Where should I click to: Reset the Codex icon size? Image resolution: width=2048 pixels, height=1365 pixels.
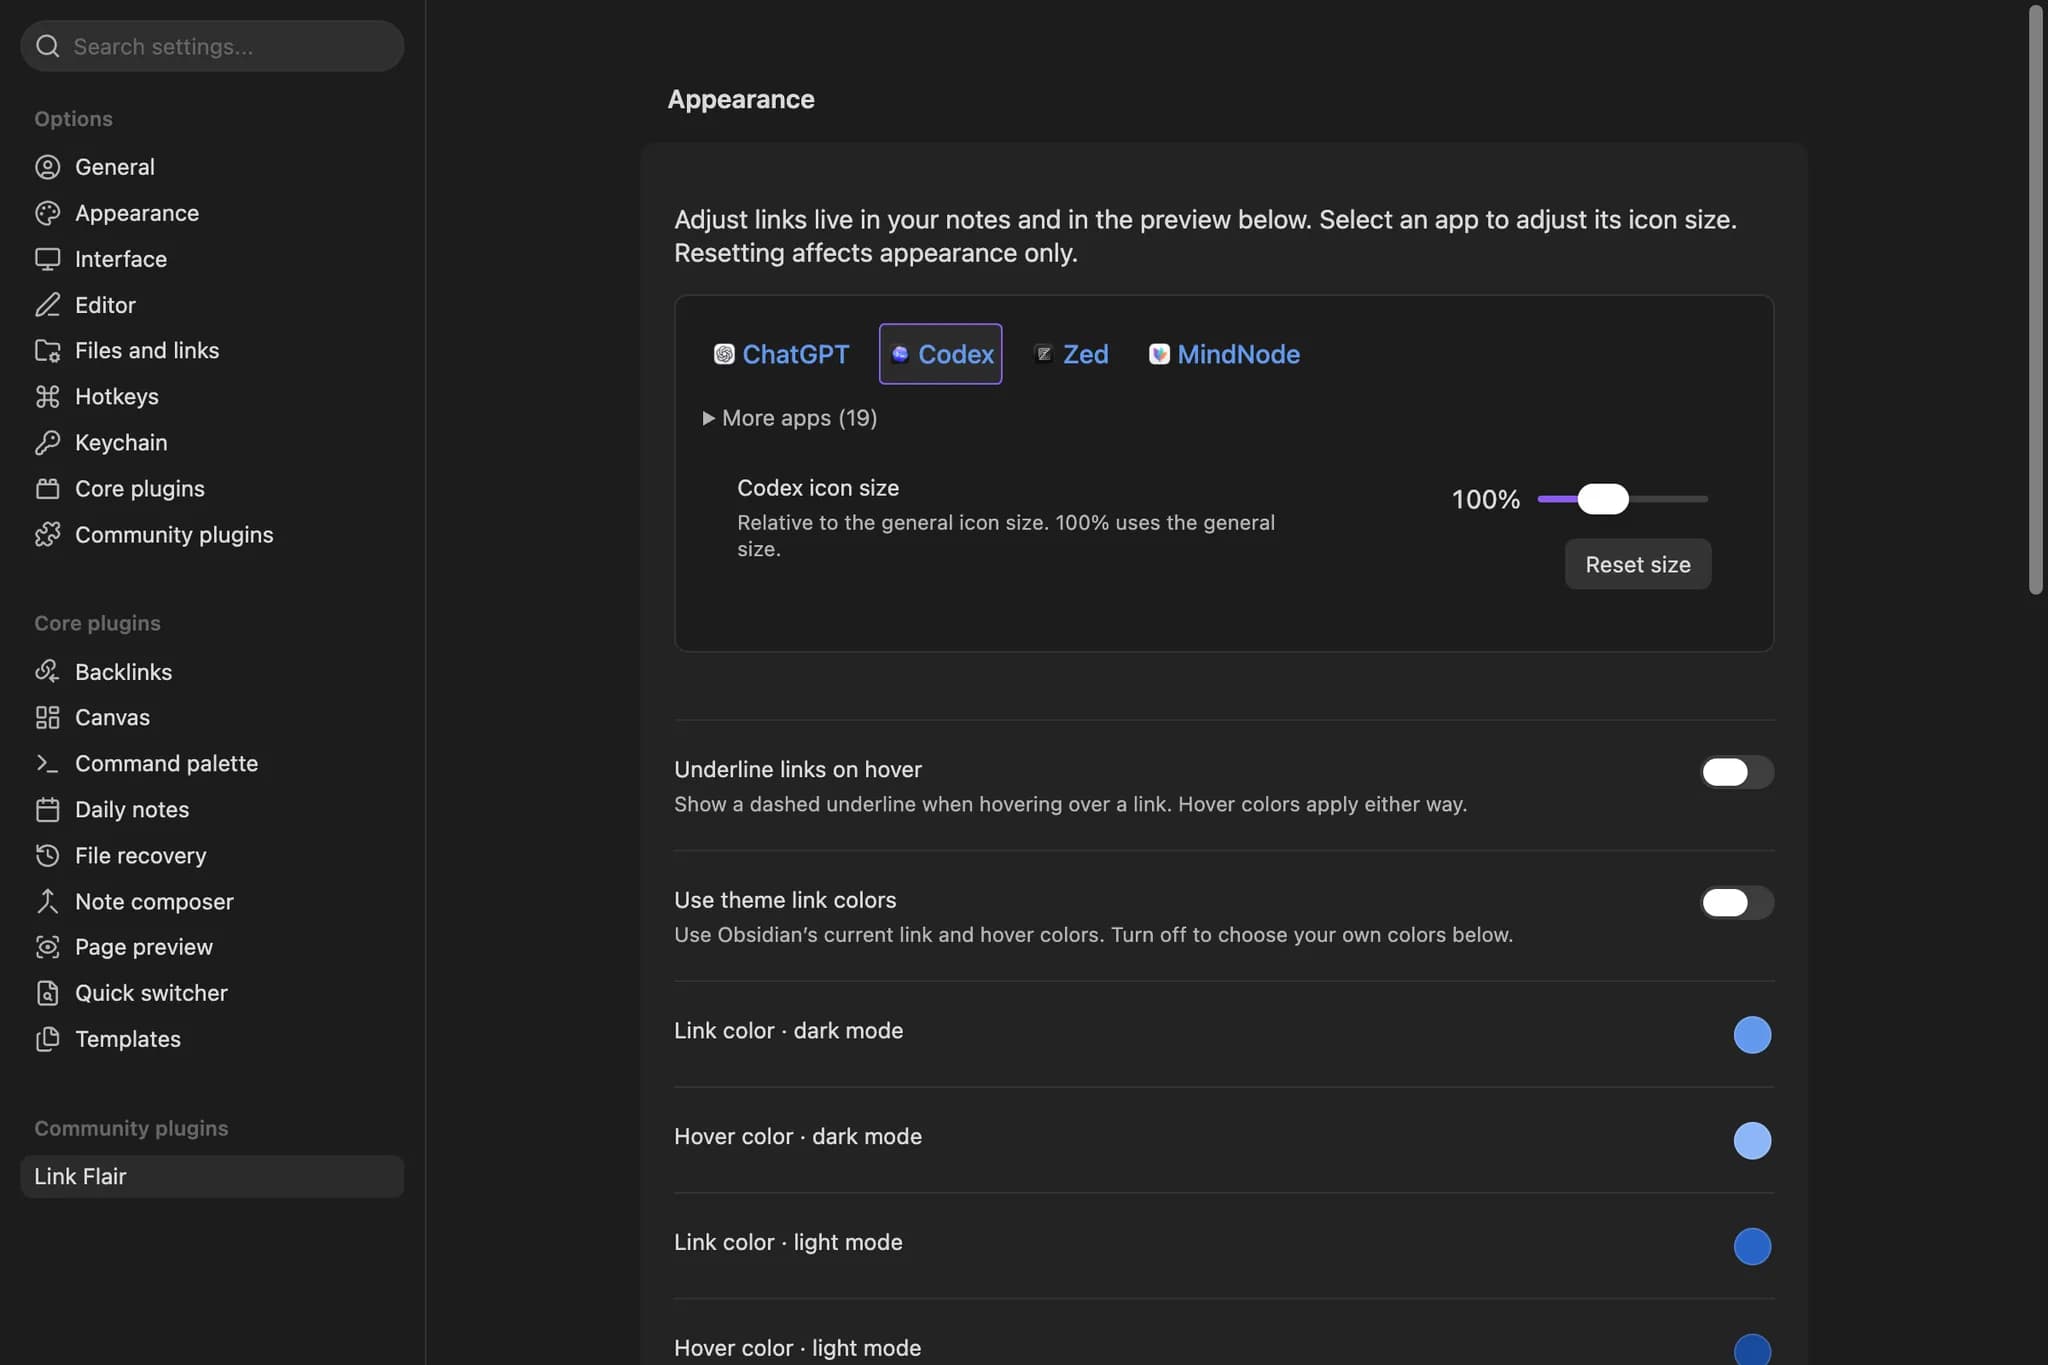point(1638,565)
